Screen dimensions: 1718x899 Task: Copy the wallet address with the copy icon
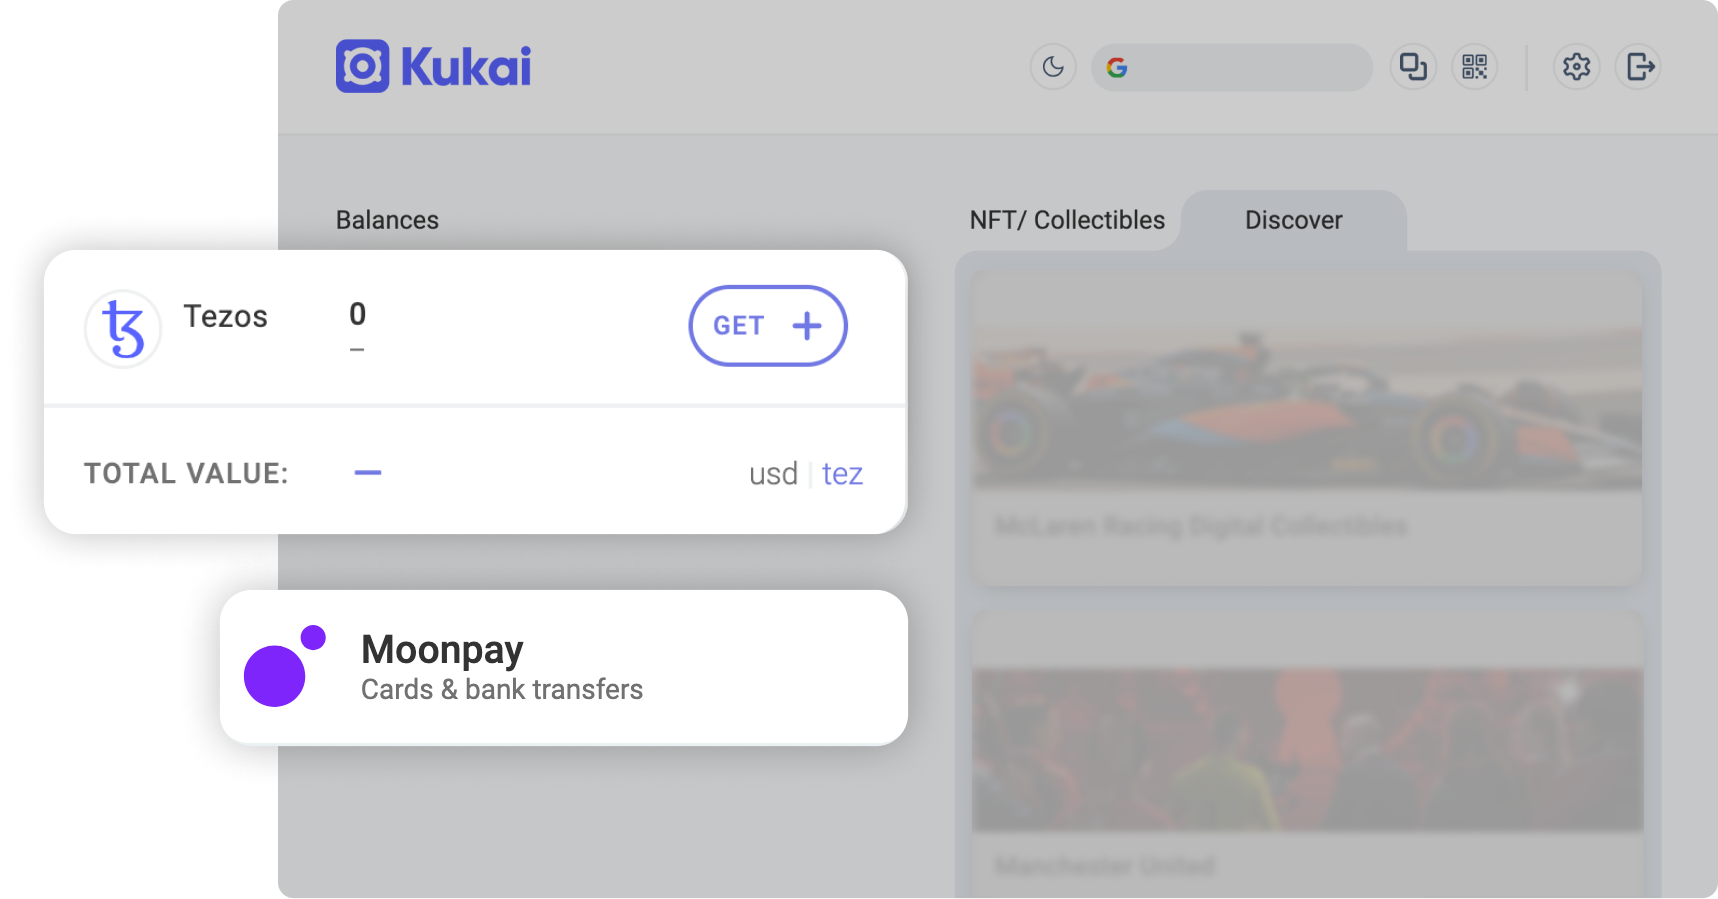1413,67
